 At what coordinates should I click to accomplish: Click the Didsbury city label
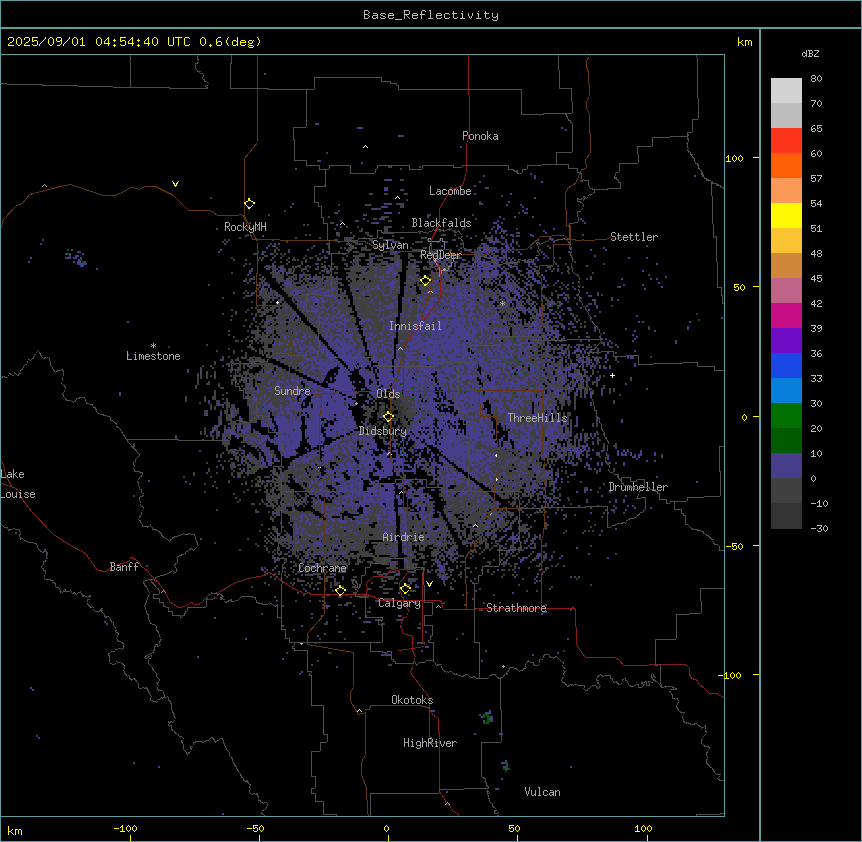pyautogui.click(x=383, y=431)
